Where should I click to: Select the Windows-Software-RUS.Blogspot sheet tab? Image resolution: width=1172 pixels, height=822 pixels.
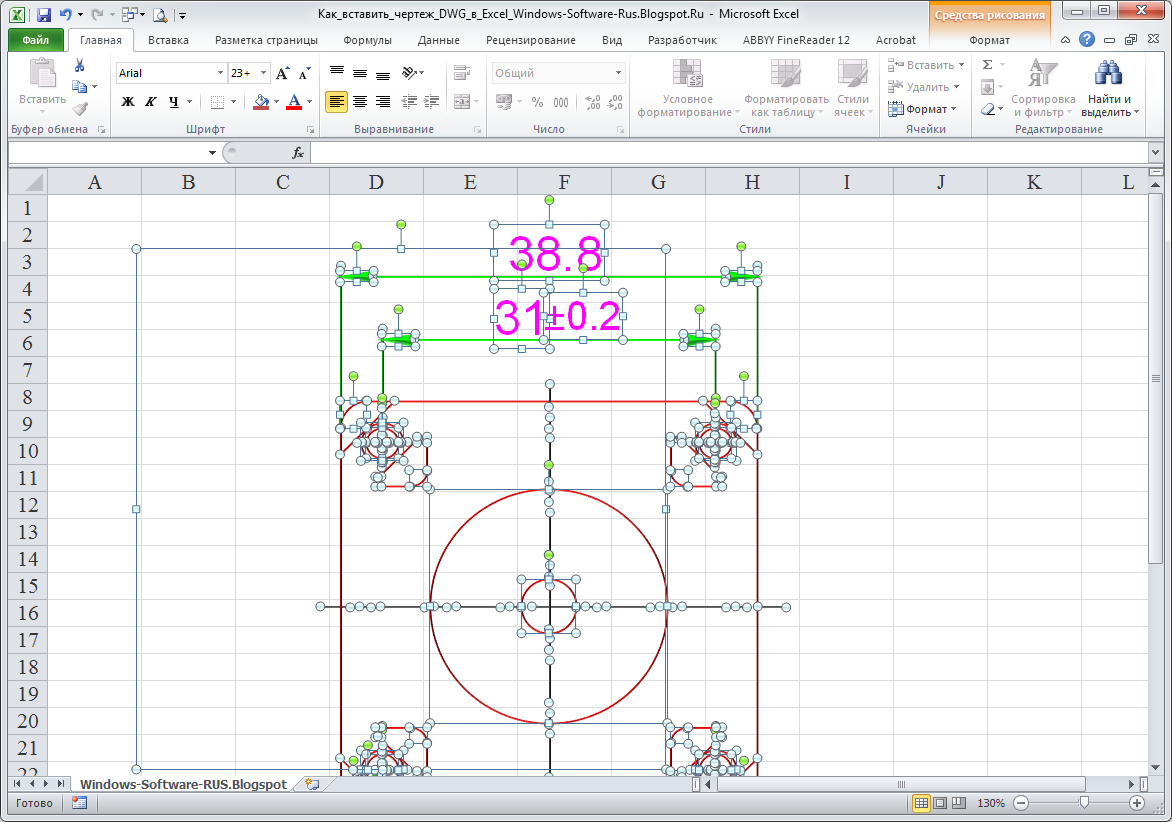click(183, 784)
